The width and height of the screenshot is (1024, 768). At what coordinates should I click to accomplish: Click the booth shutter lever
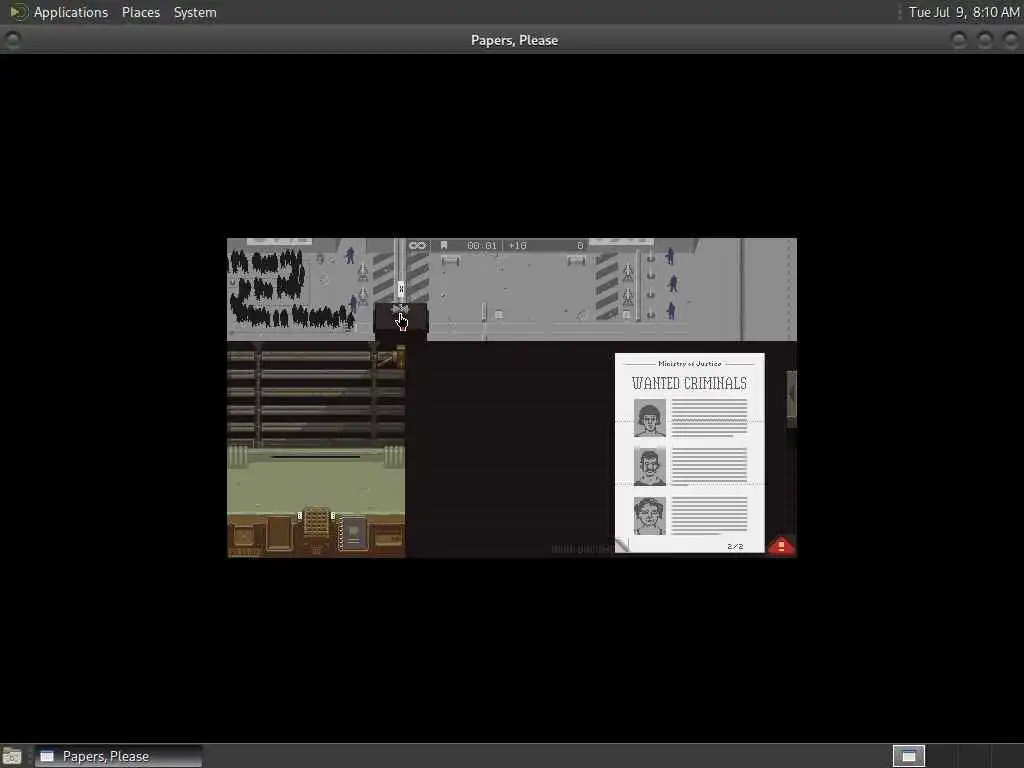pos(391,359)
